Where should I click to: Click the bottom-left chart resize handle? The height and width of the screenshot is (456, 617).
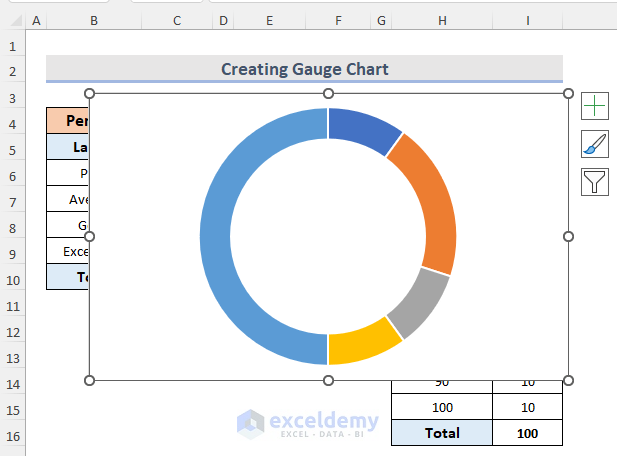point(89,380)
